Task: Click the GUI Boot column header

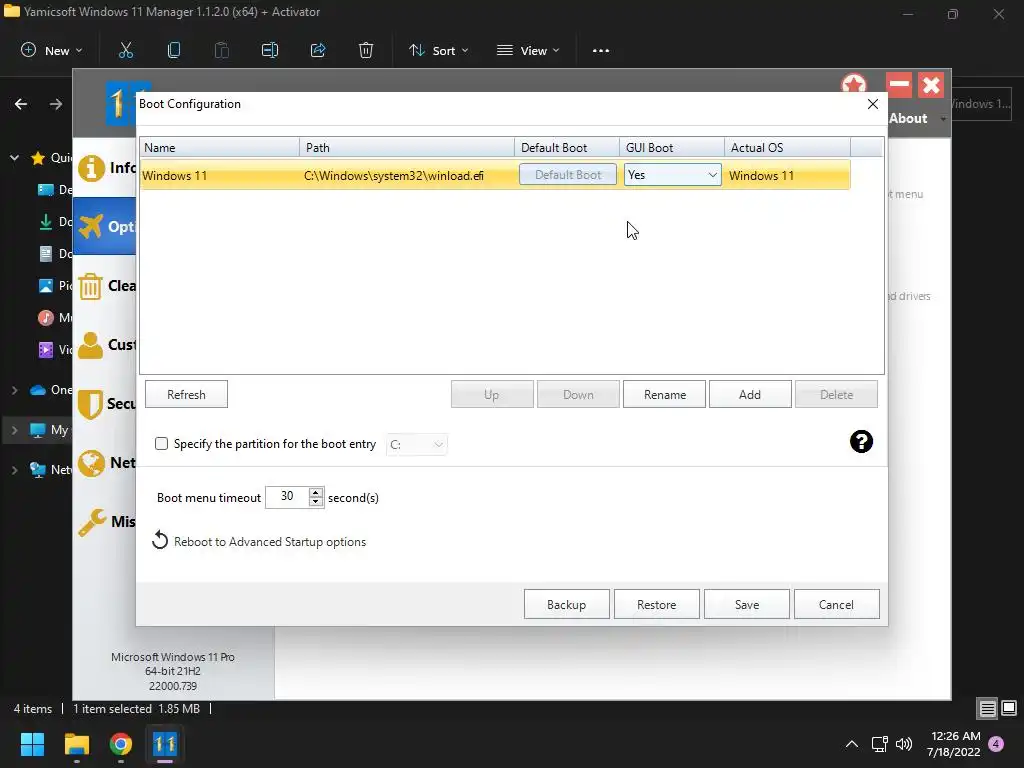Action: 672,148
